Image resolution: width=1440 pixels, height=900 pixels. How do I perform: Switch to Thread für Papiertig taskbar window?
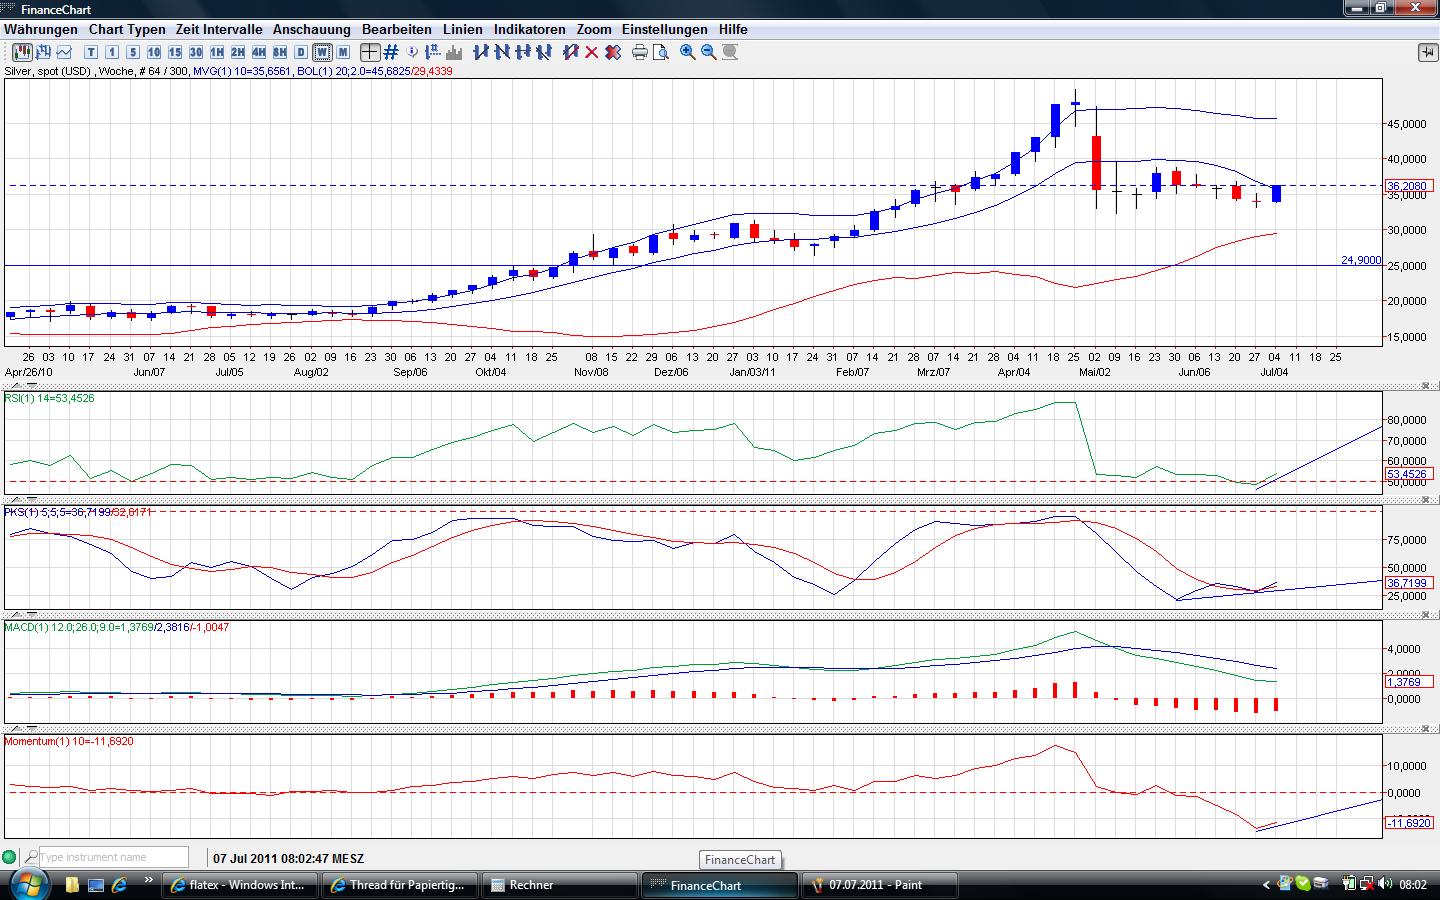(x=399, y=885)
